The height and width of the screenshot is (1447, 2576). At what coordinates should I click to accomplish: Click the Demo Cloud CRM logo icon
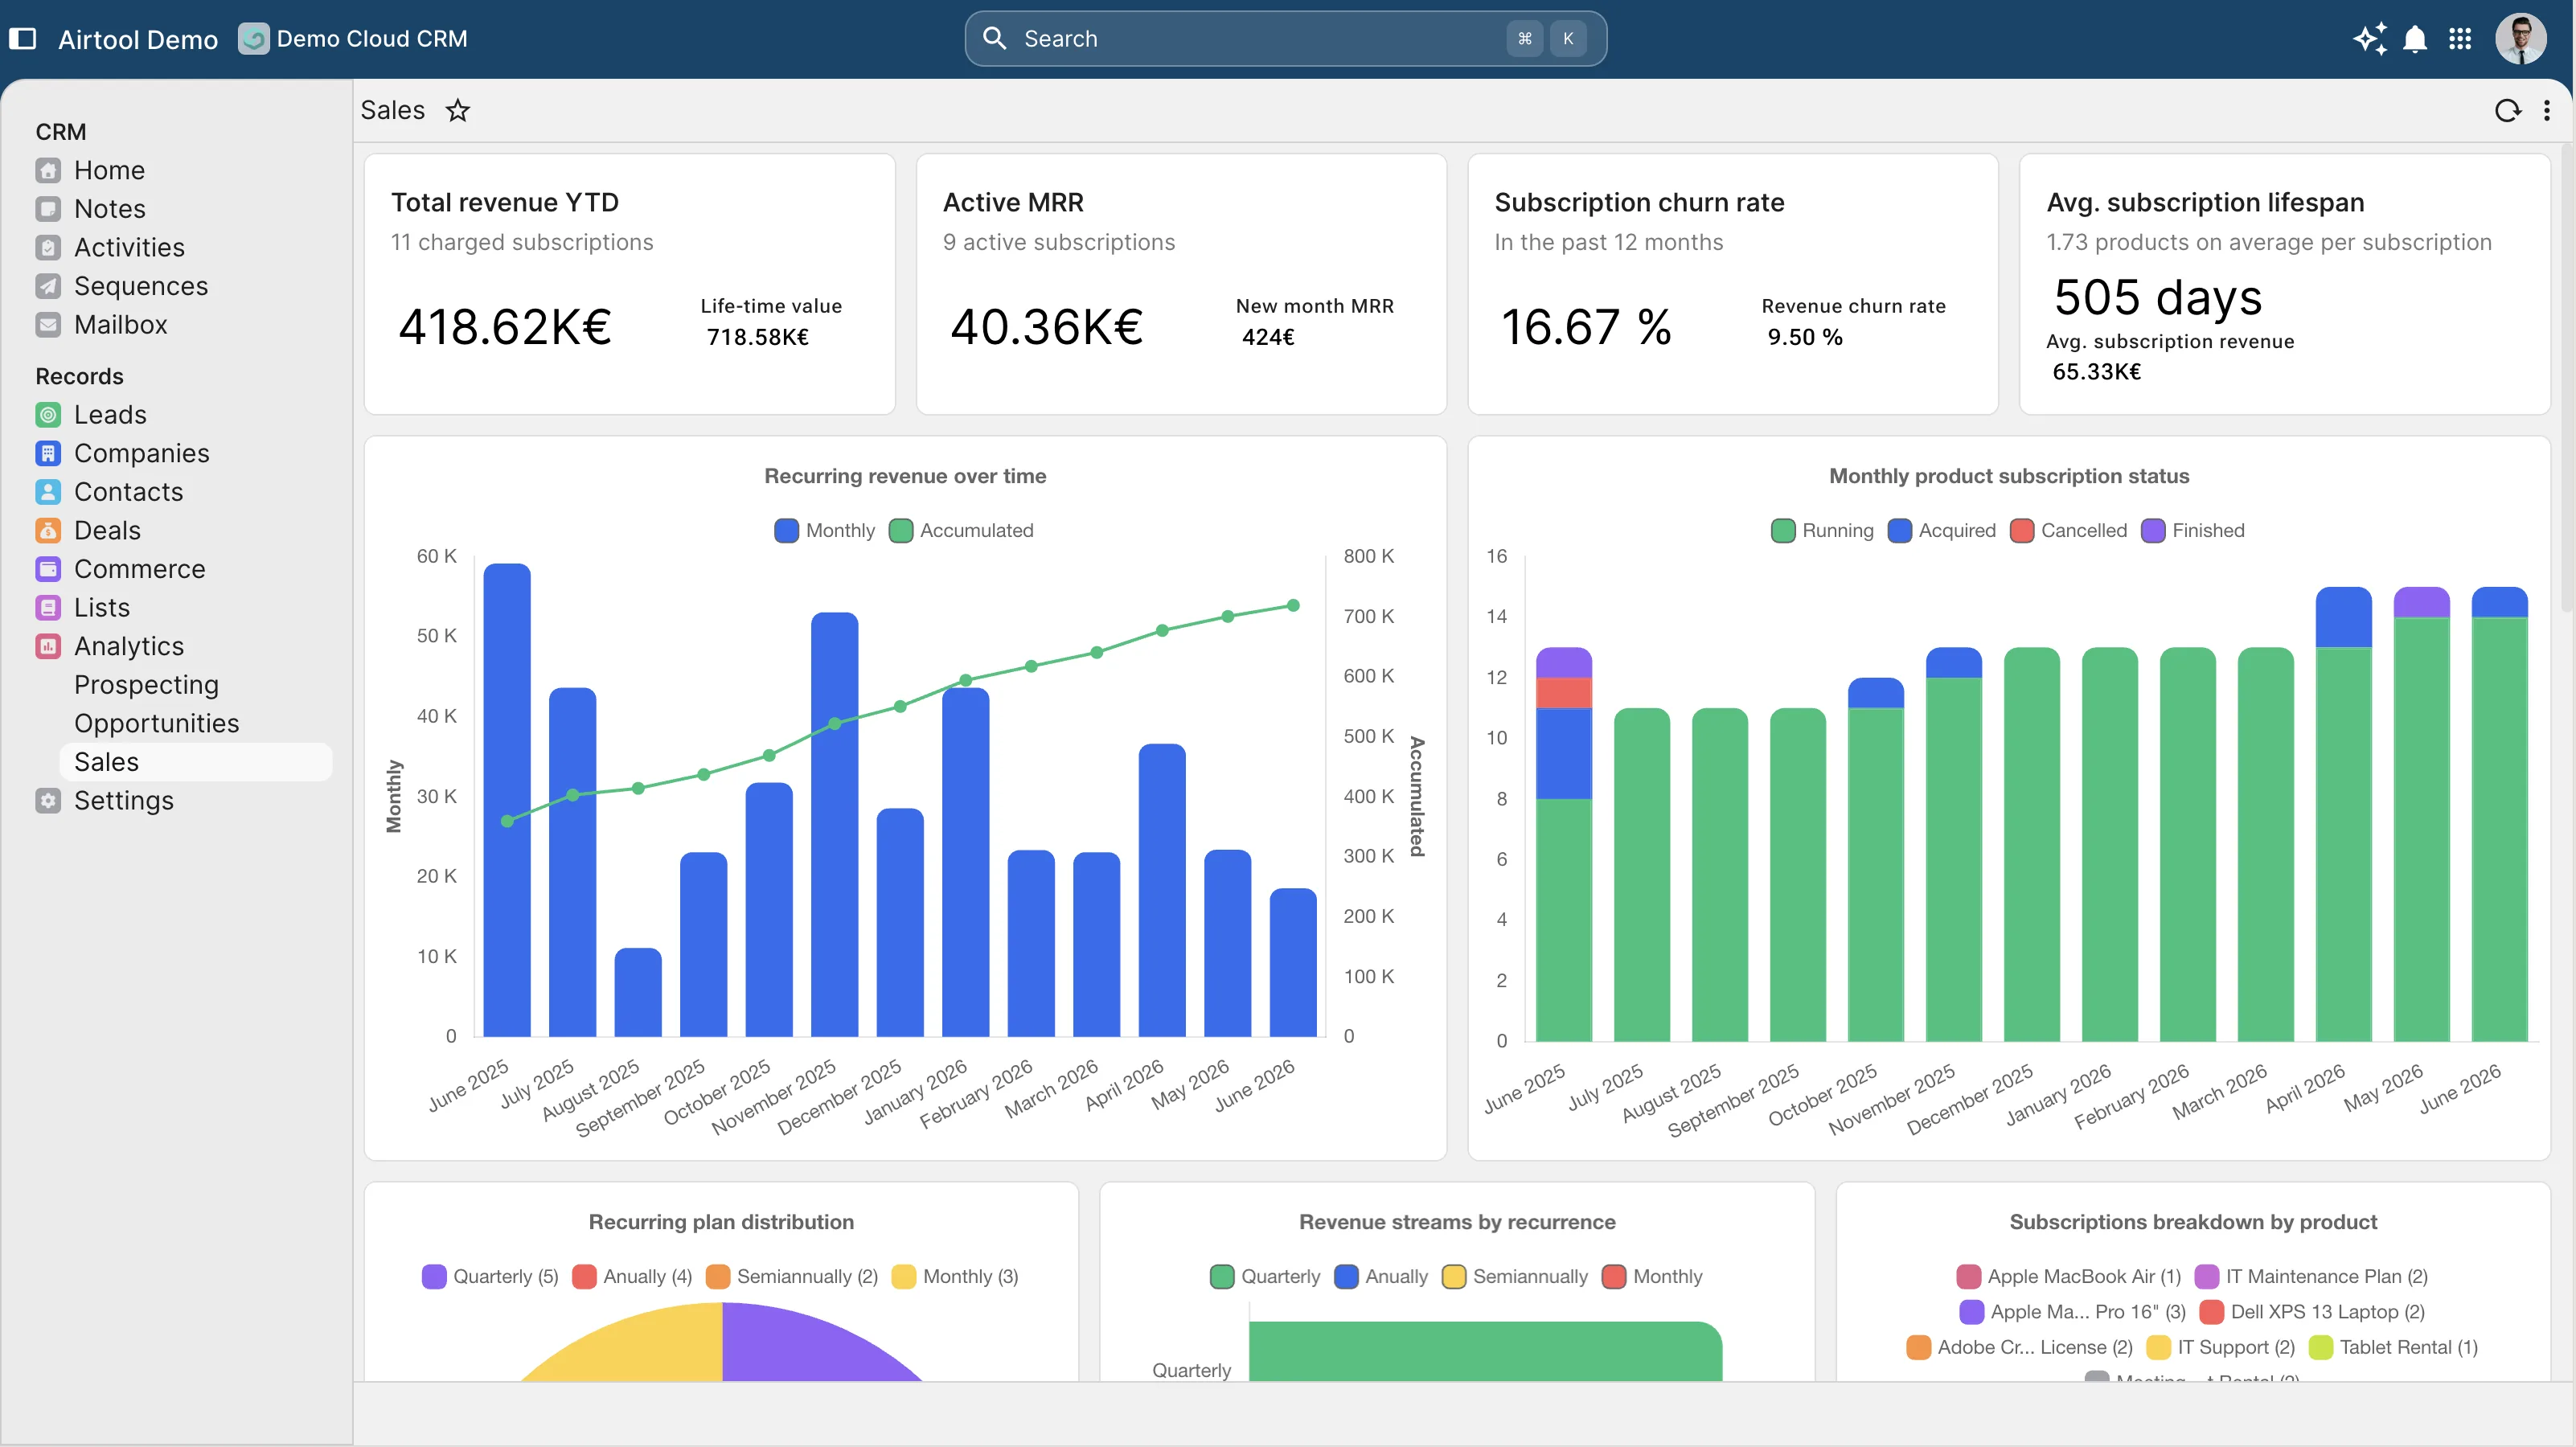tap(253, 39)
